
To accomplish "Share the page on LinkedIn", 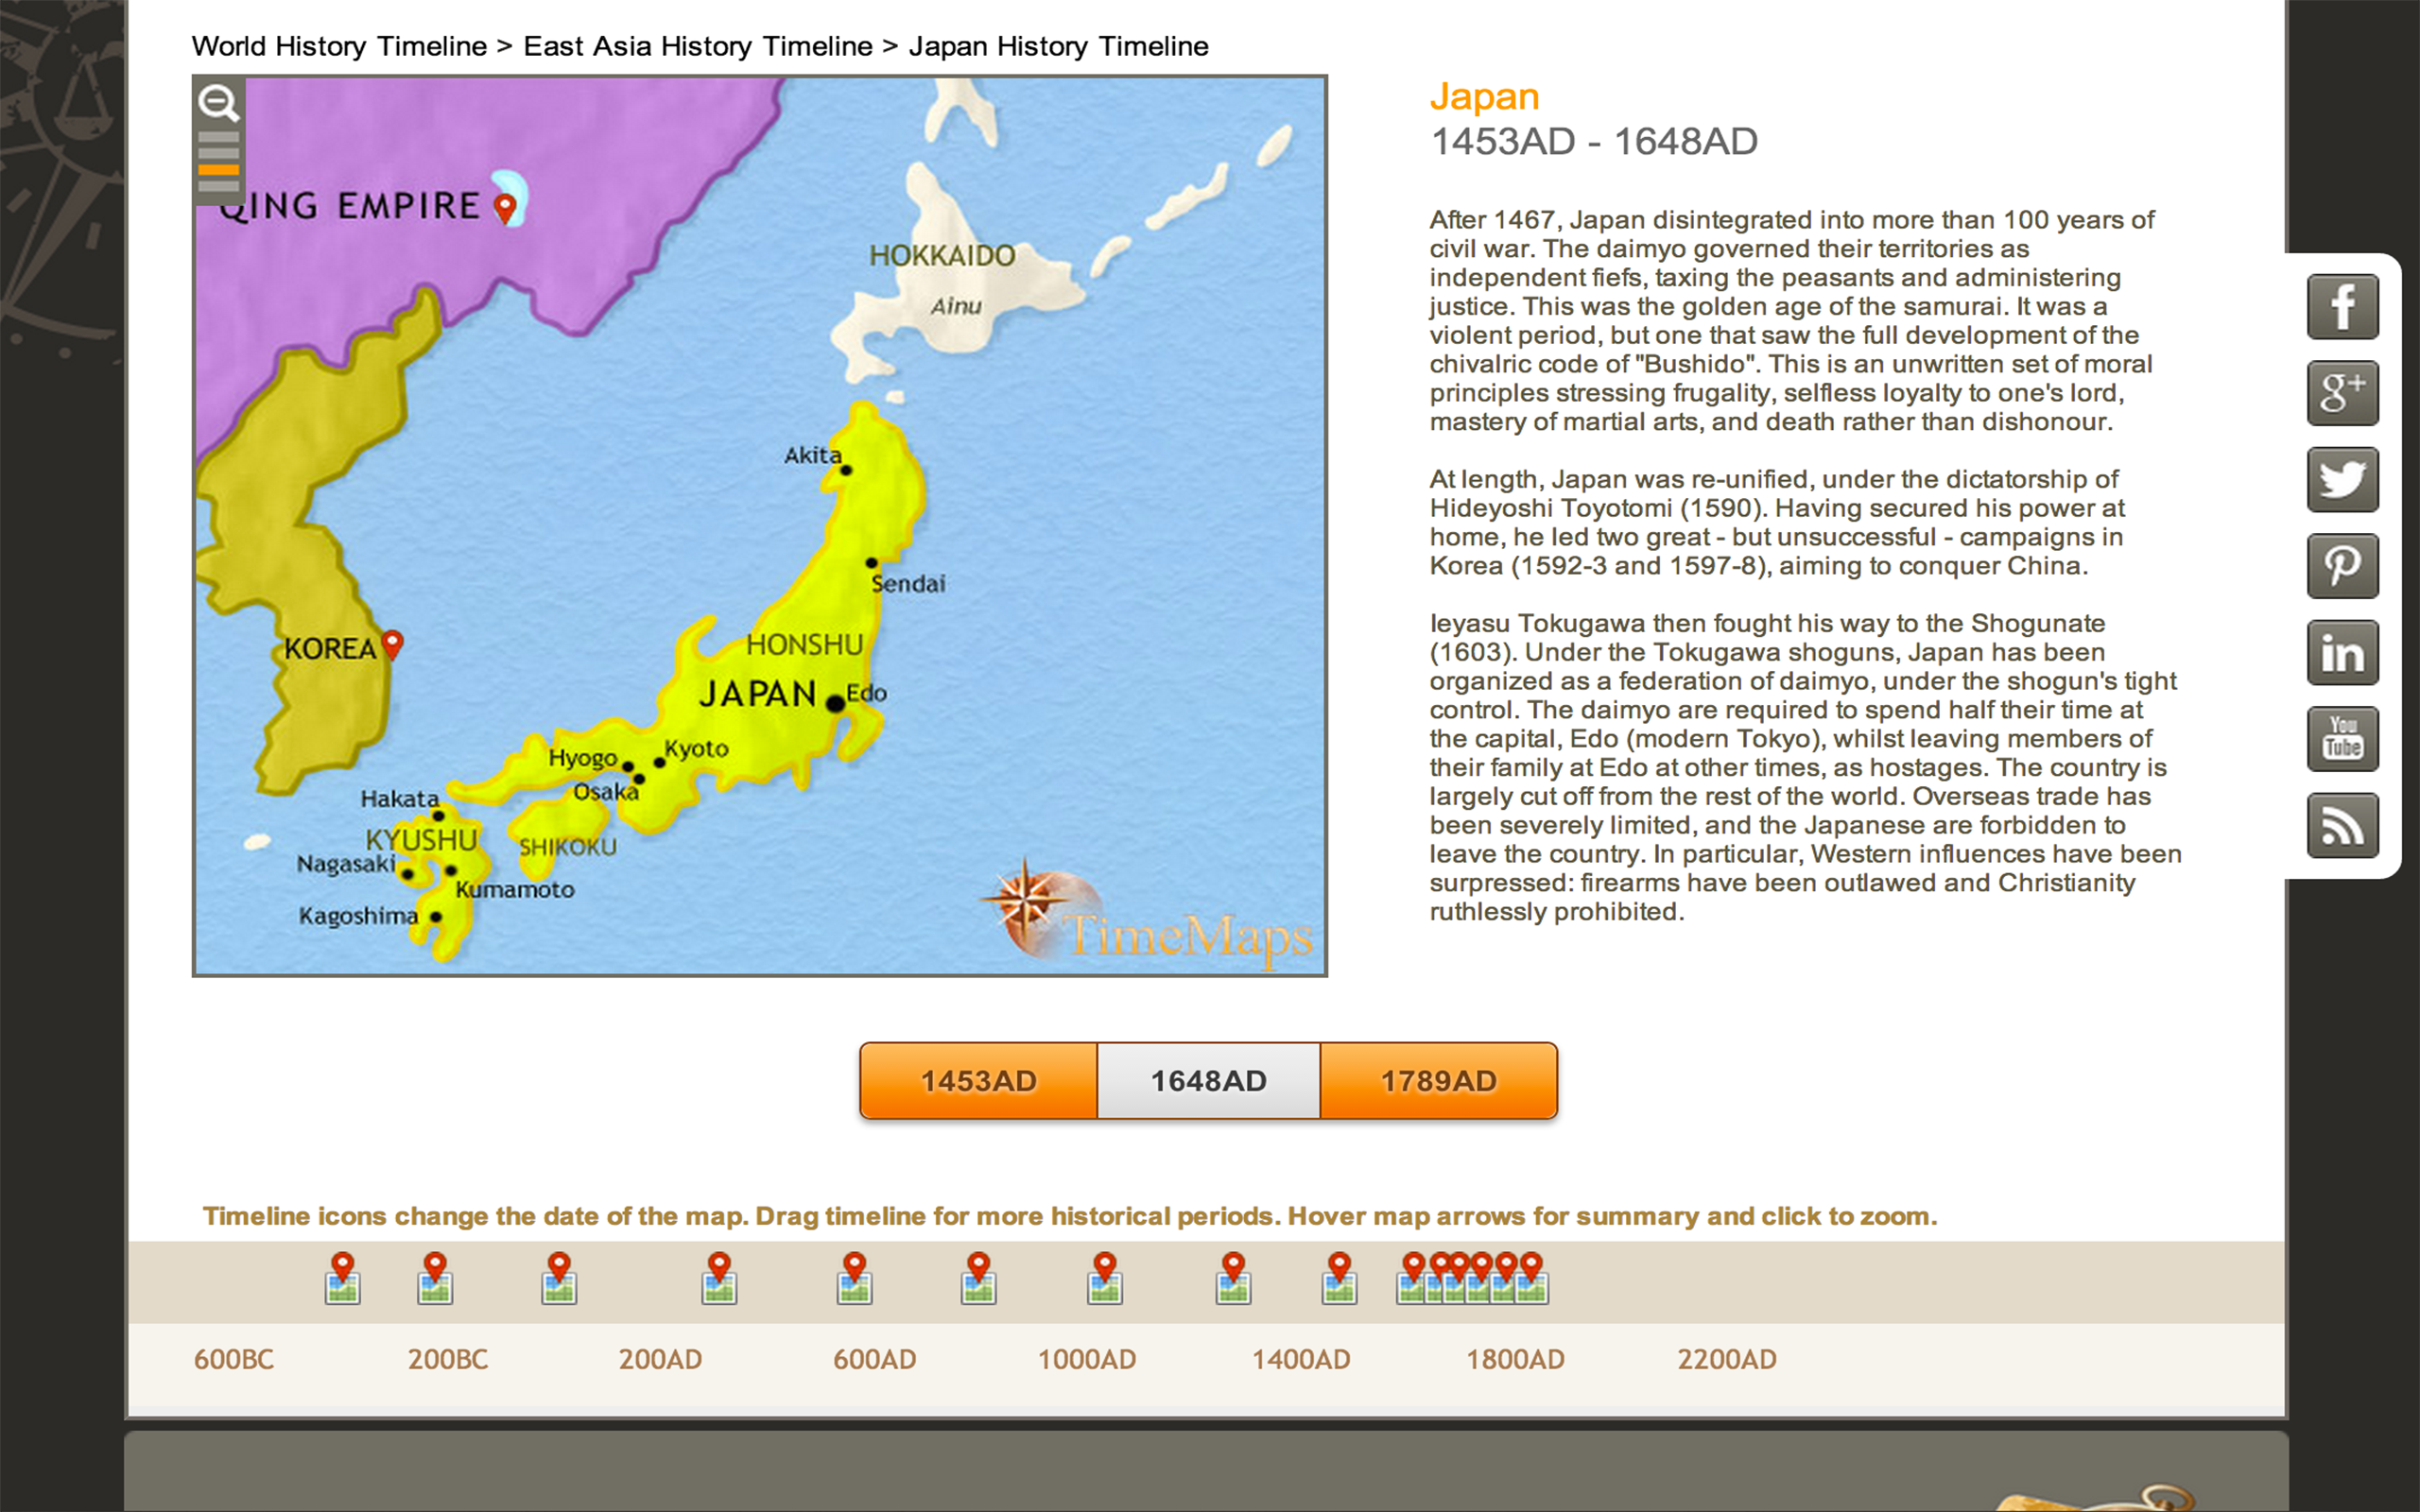I will 2342,652.
